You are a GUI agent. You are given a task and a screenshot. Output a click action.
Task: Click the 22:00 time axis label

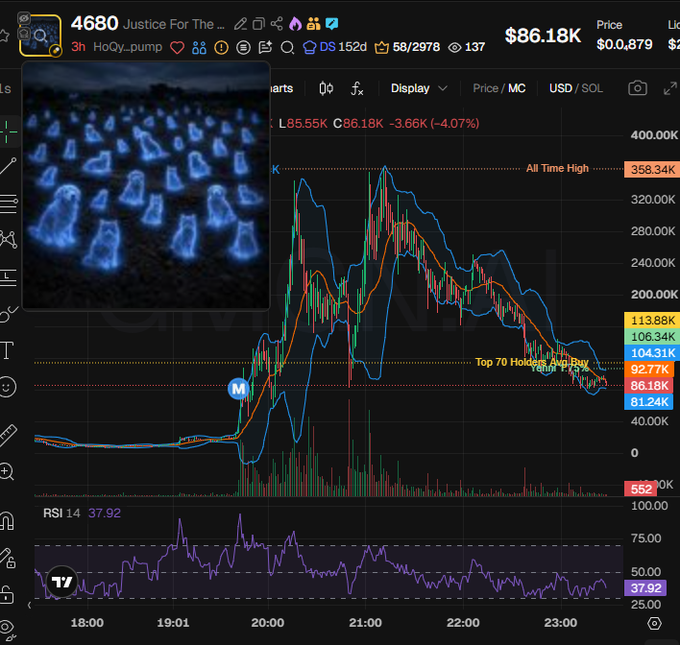[463, 623]
